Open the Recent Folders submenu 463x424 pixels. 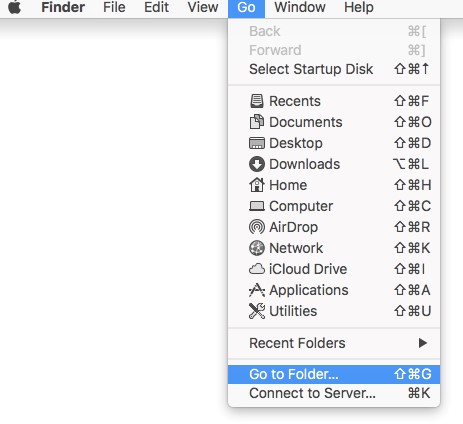[x=334, y=343]
